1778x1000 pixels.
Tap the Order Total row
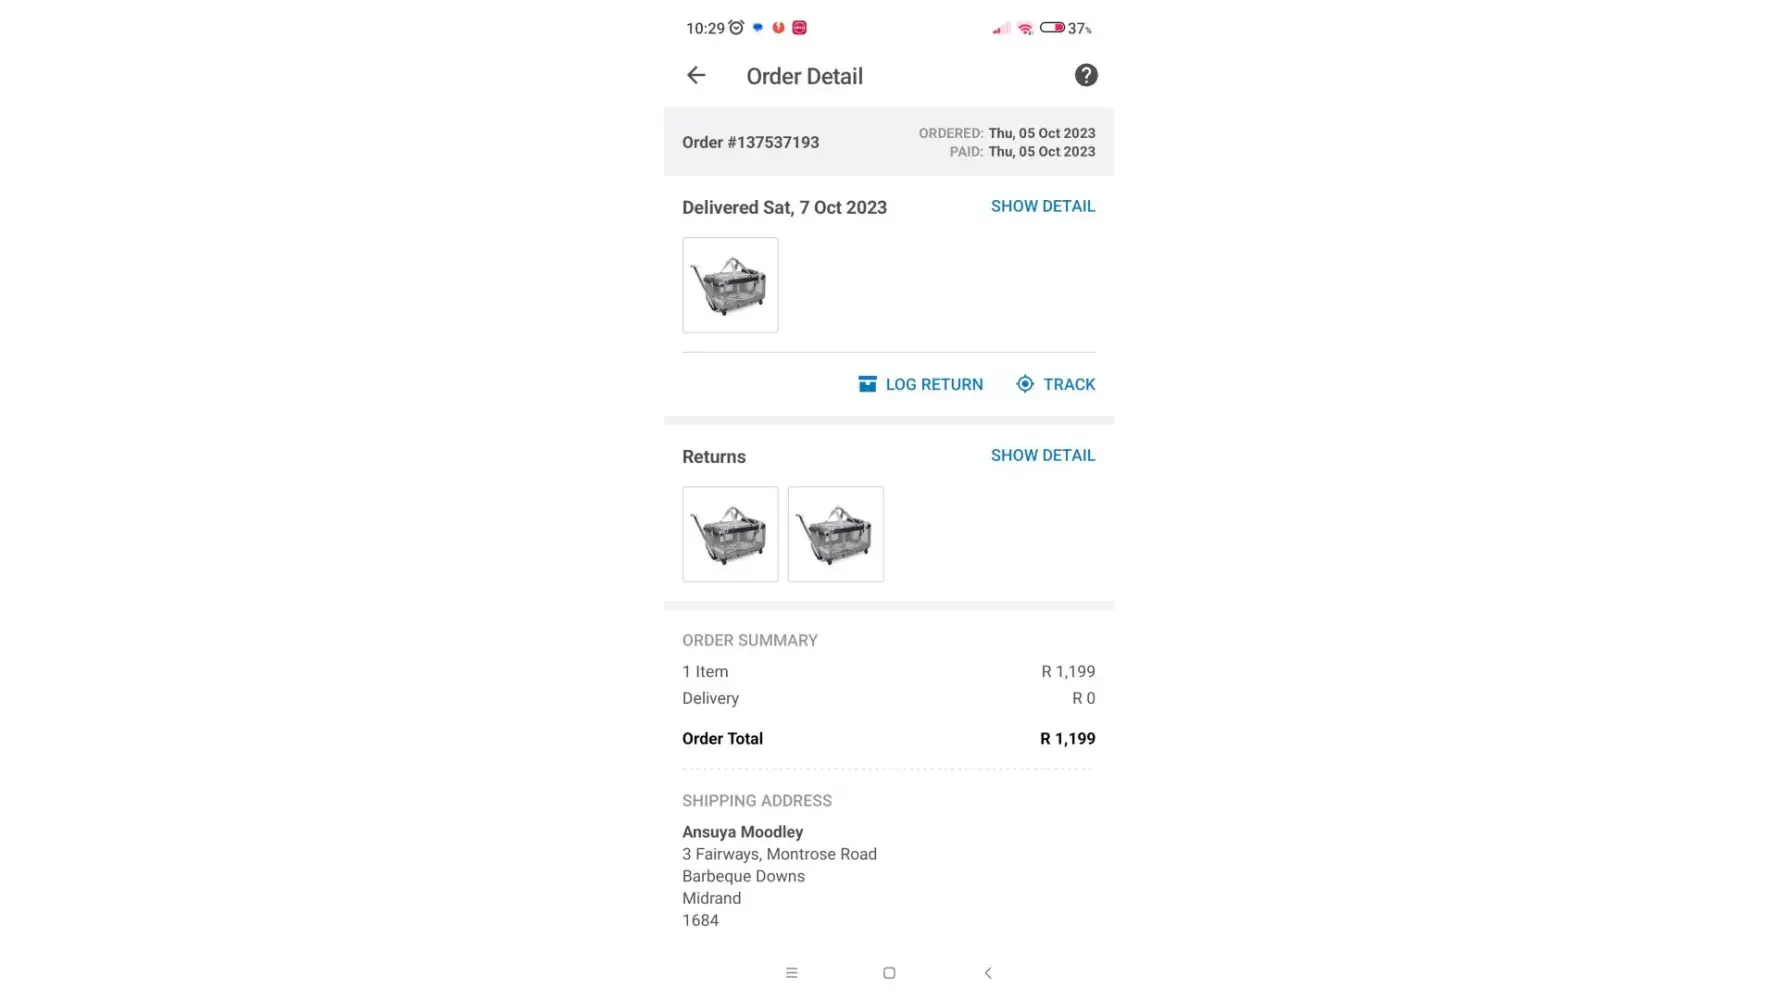888,739
